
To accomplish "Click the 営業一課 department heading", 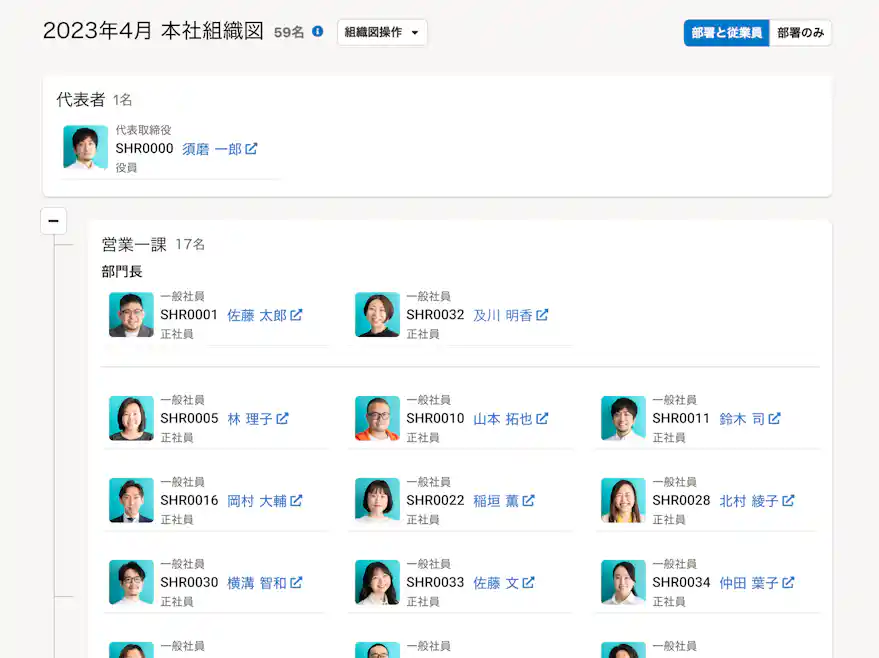I will click(x=134, y=244).
